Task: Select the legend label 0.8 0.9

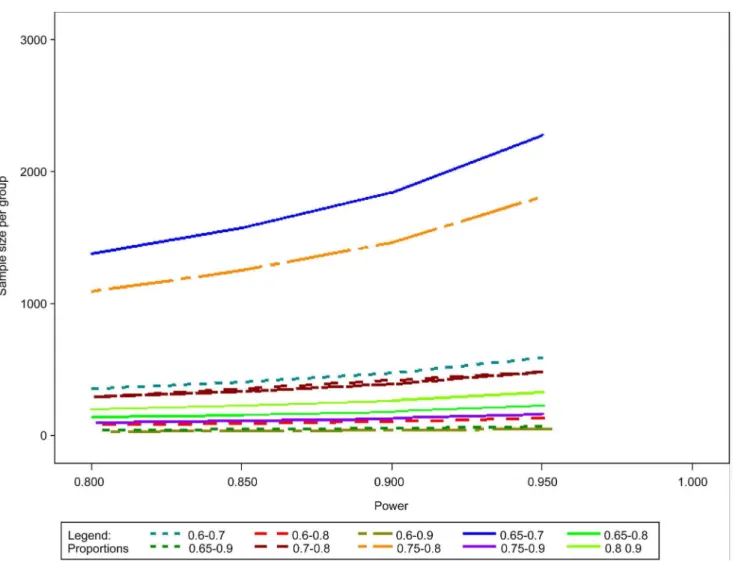Action: click(623, 549)
